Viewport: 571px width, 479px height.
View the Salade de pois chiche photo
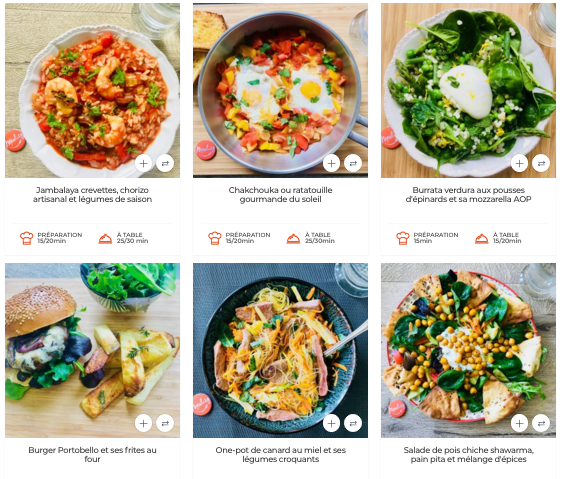tap(468, 350)
